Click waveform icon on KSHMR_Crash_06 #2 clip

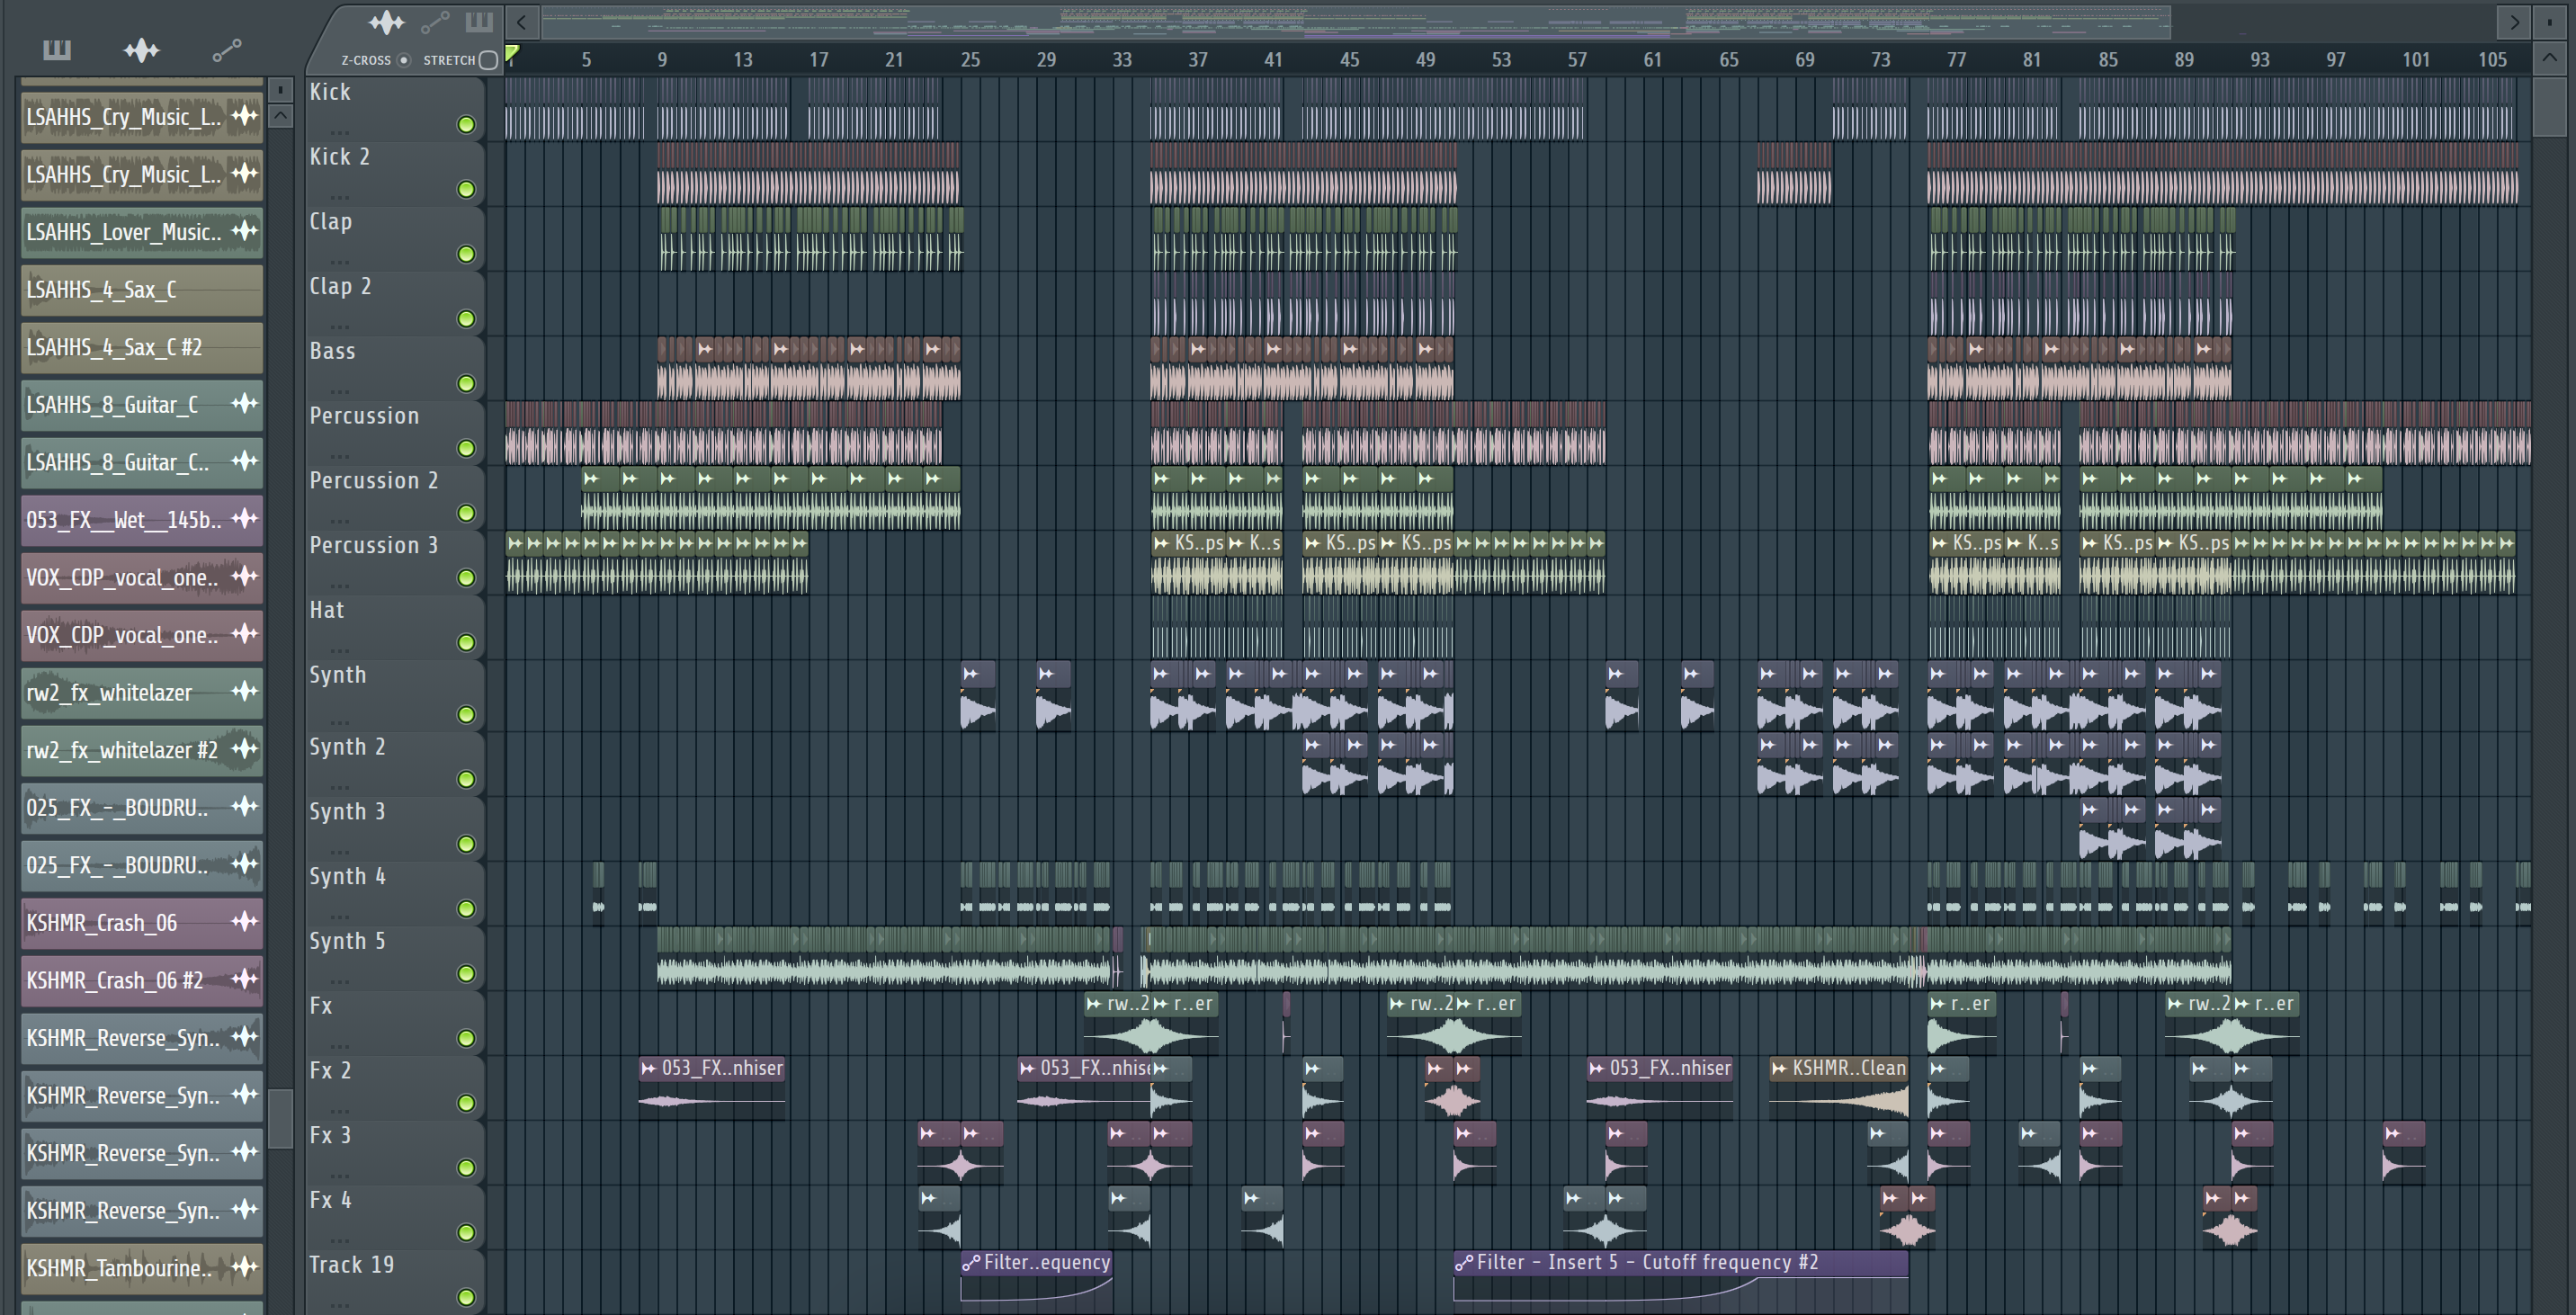click(x=244, y=979)
